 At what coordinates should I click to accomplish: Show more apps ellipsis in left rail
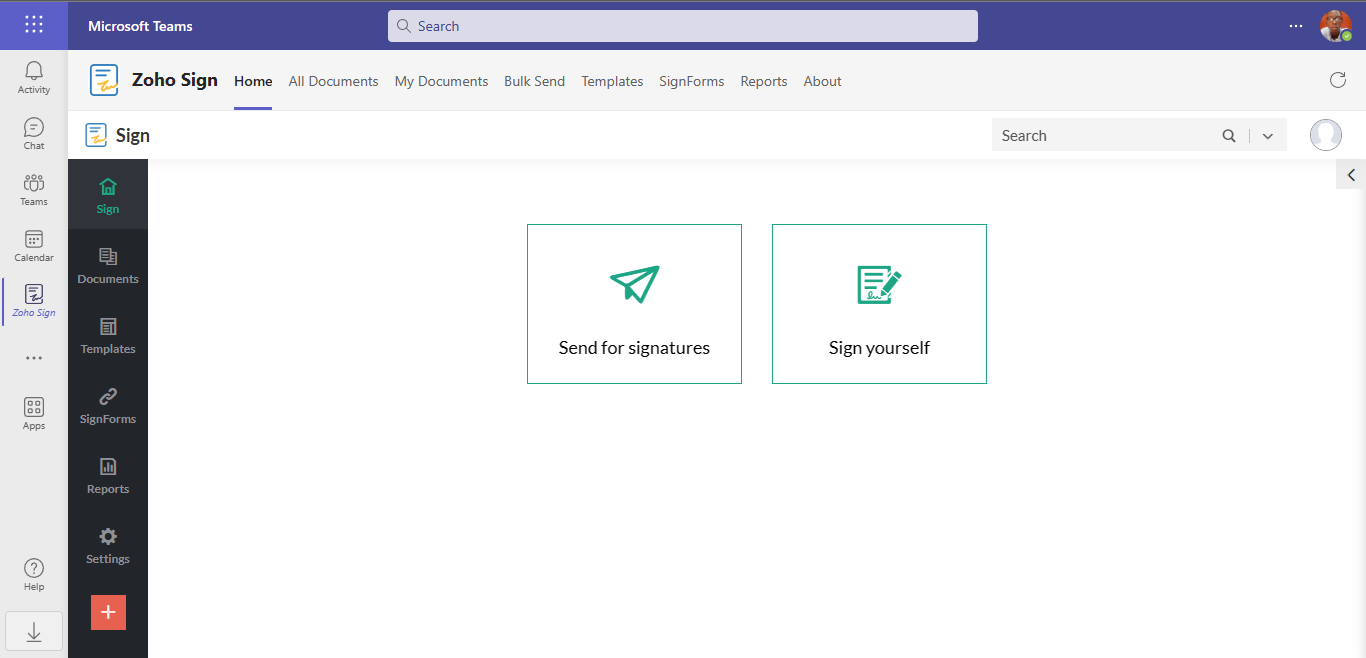click(34, 358)
